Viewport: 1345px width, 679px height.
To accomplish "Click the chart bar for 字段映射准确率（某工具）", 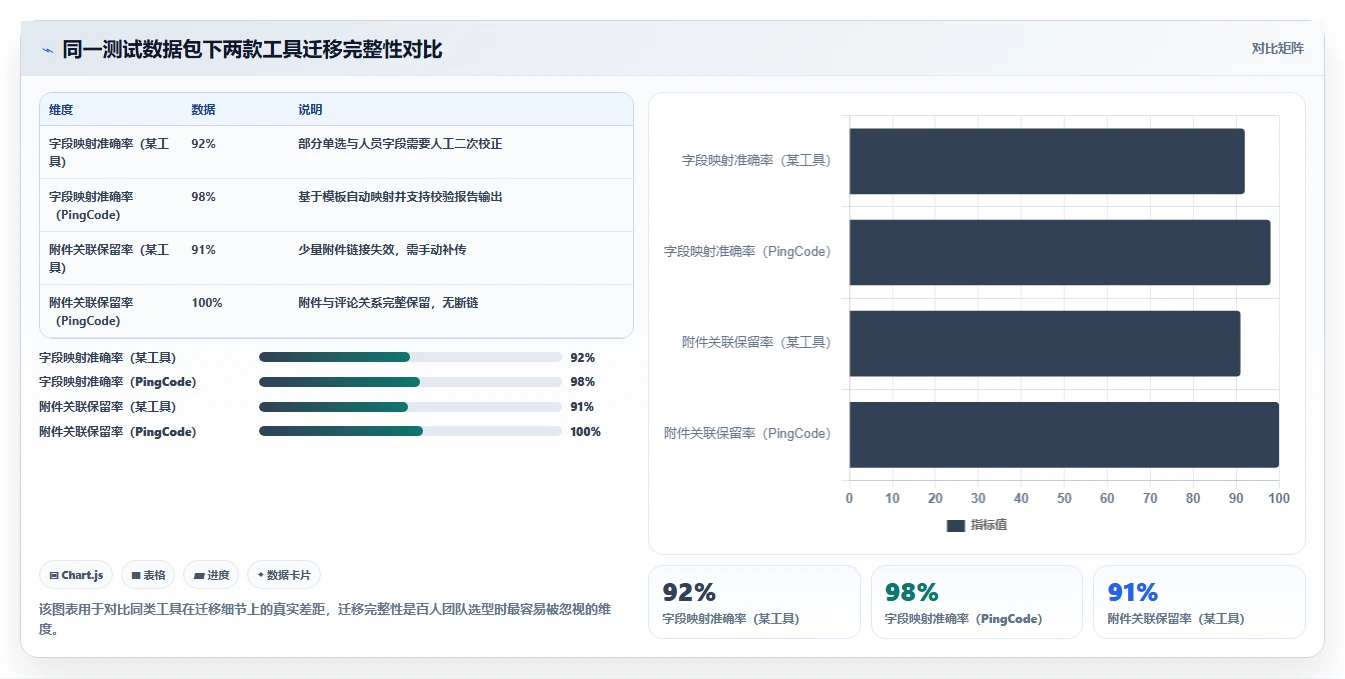I will coord(1047,161).
